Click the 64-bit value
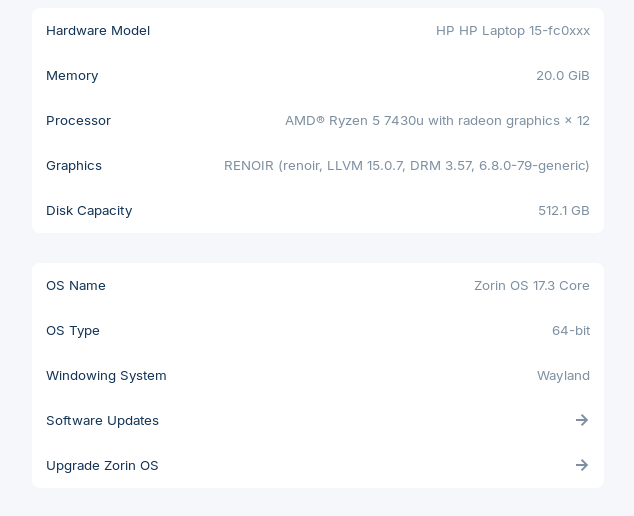Screen dimensions: 634x516 tap(570, 330)
